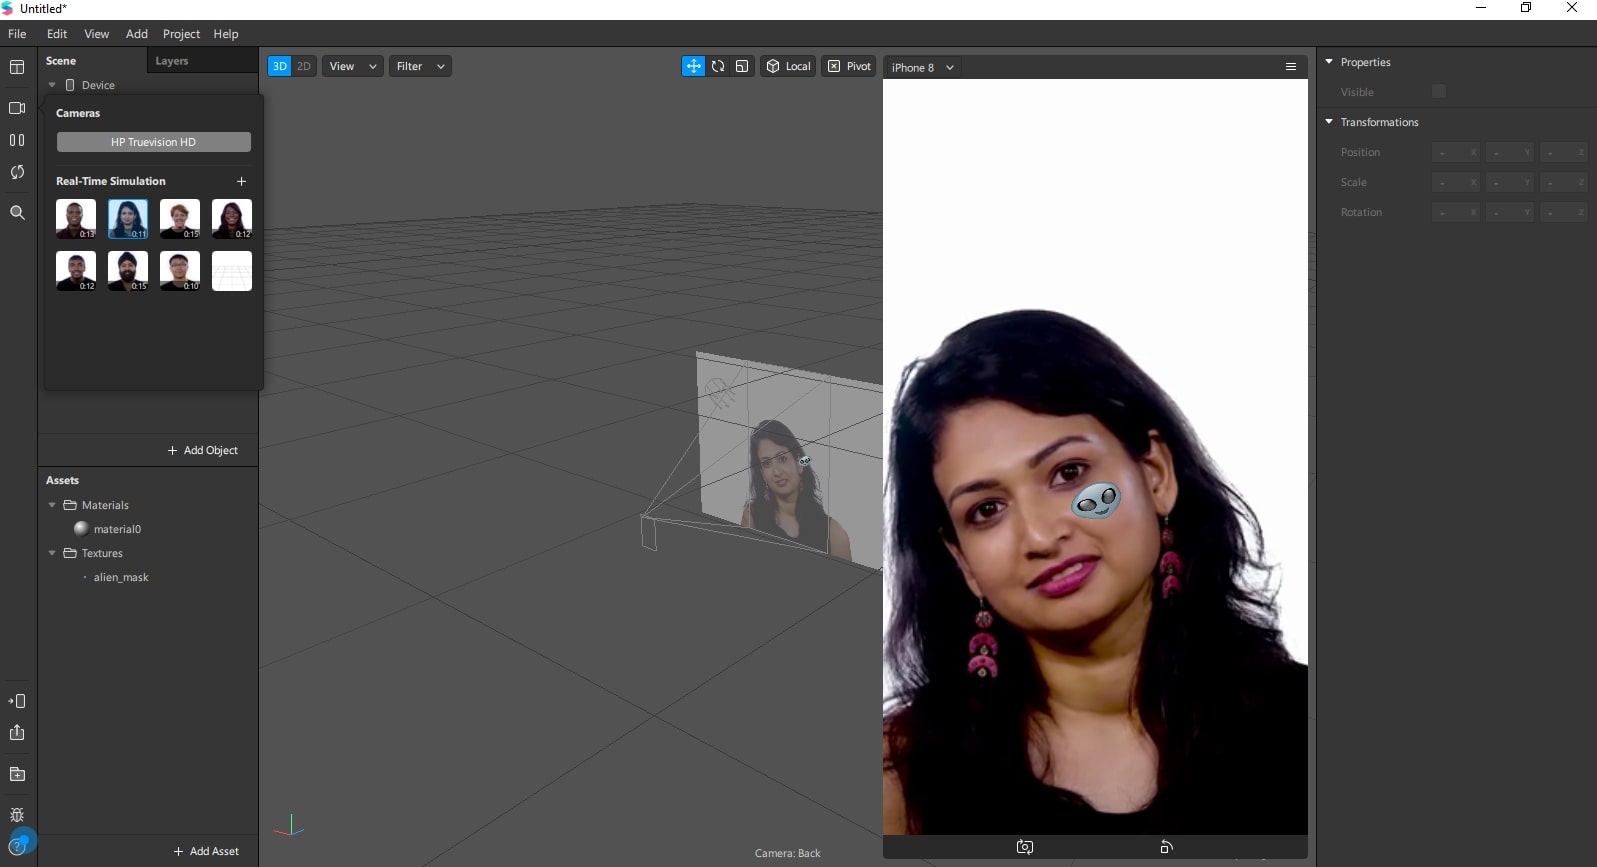Viewport: 1597px width, 867px height.
Task: Open the View dropdown in viewport
Action: coord(352,66)
